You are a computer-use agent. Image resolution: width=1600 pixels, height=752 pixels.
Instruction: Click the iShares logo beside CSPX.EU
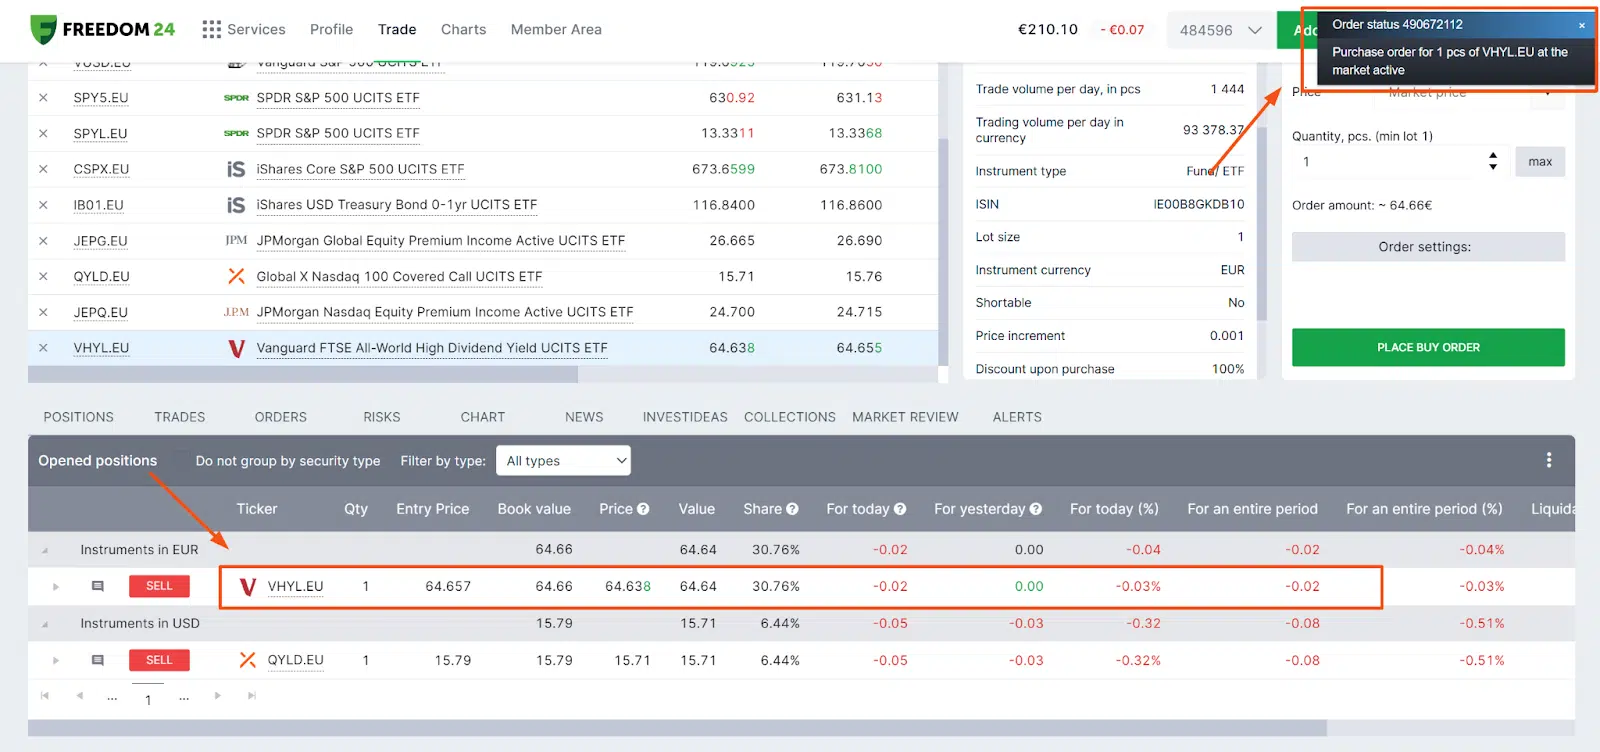pyautogui.click(x=236, y=169)
